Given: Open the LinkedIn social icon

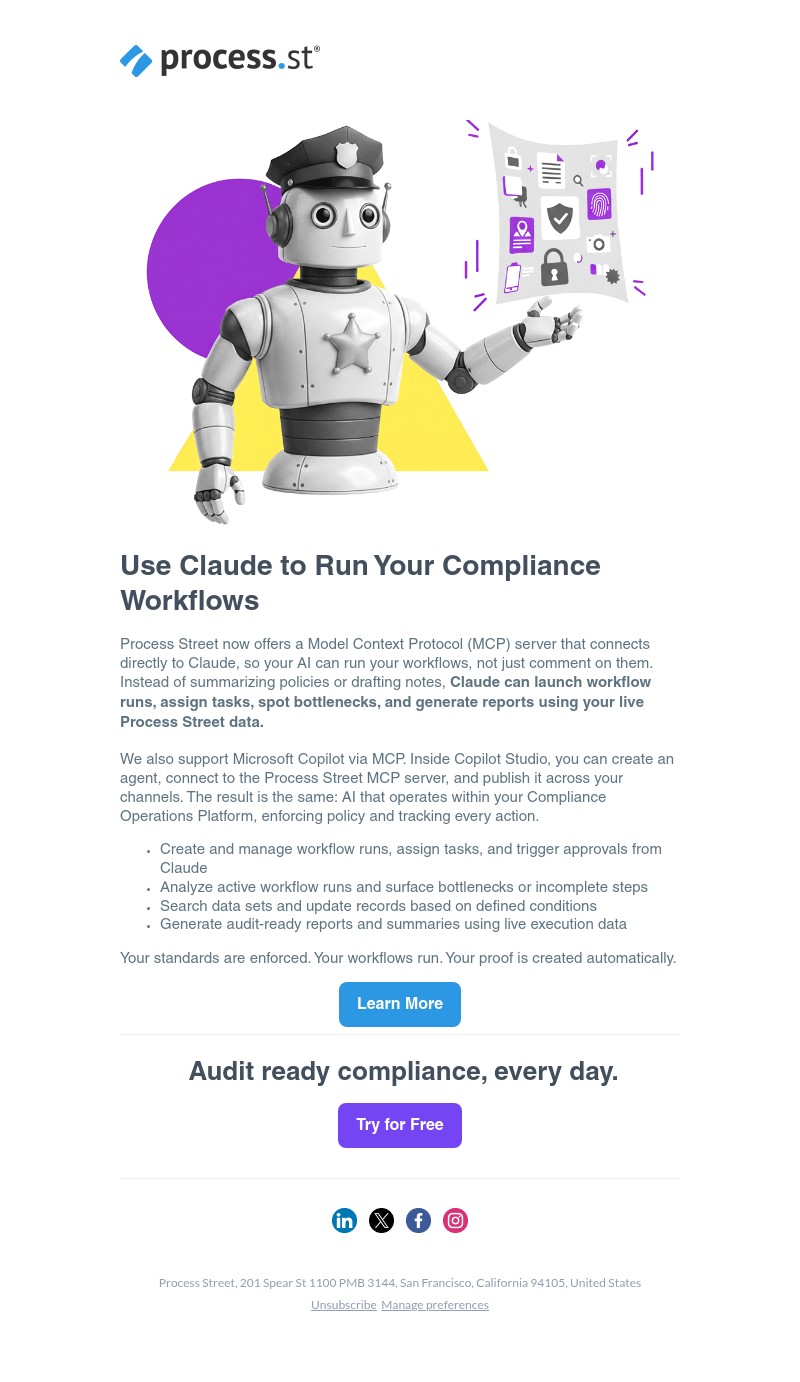Looking at the screenshot, I should pyautogui.click(x=344, y=1220).
